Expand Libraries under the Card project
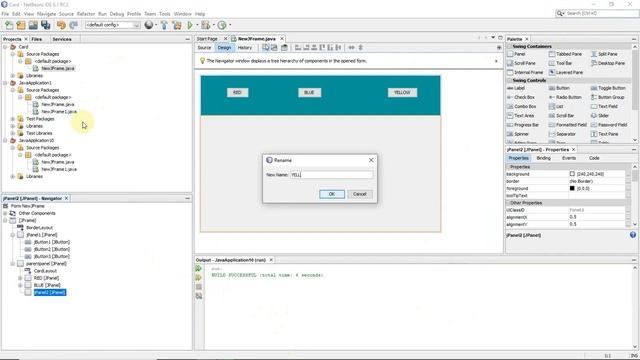640x360 pixels. pos(13,76)
